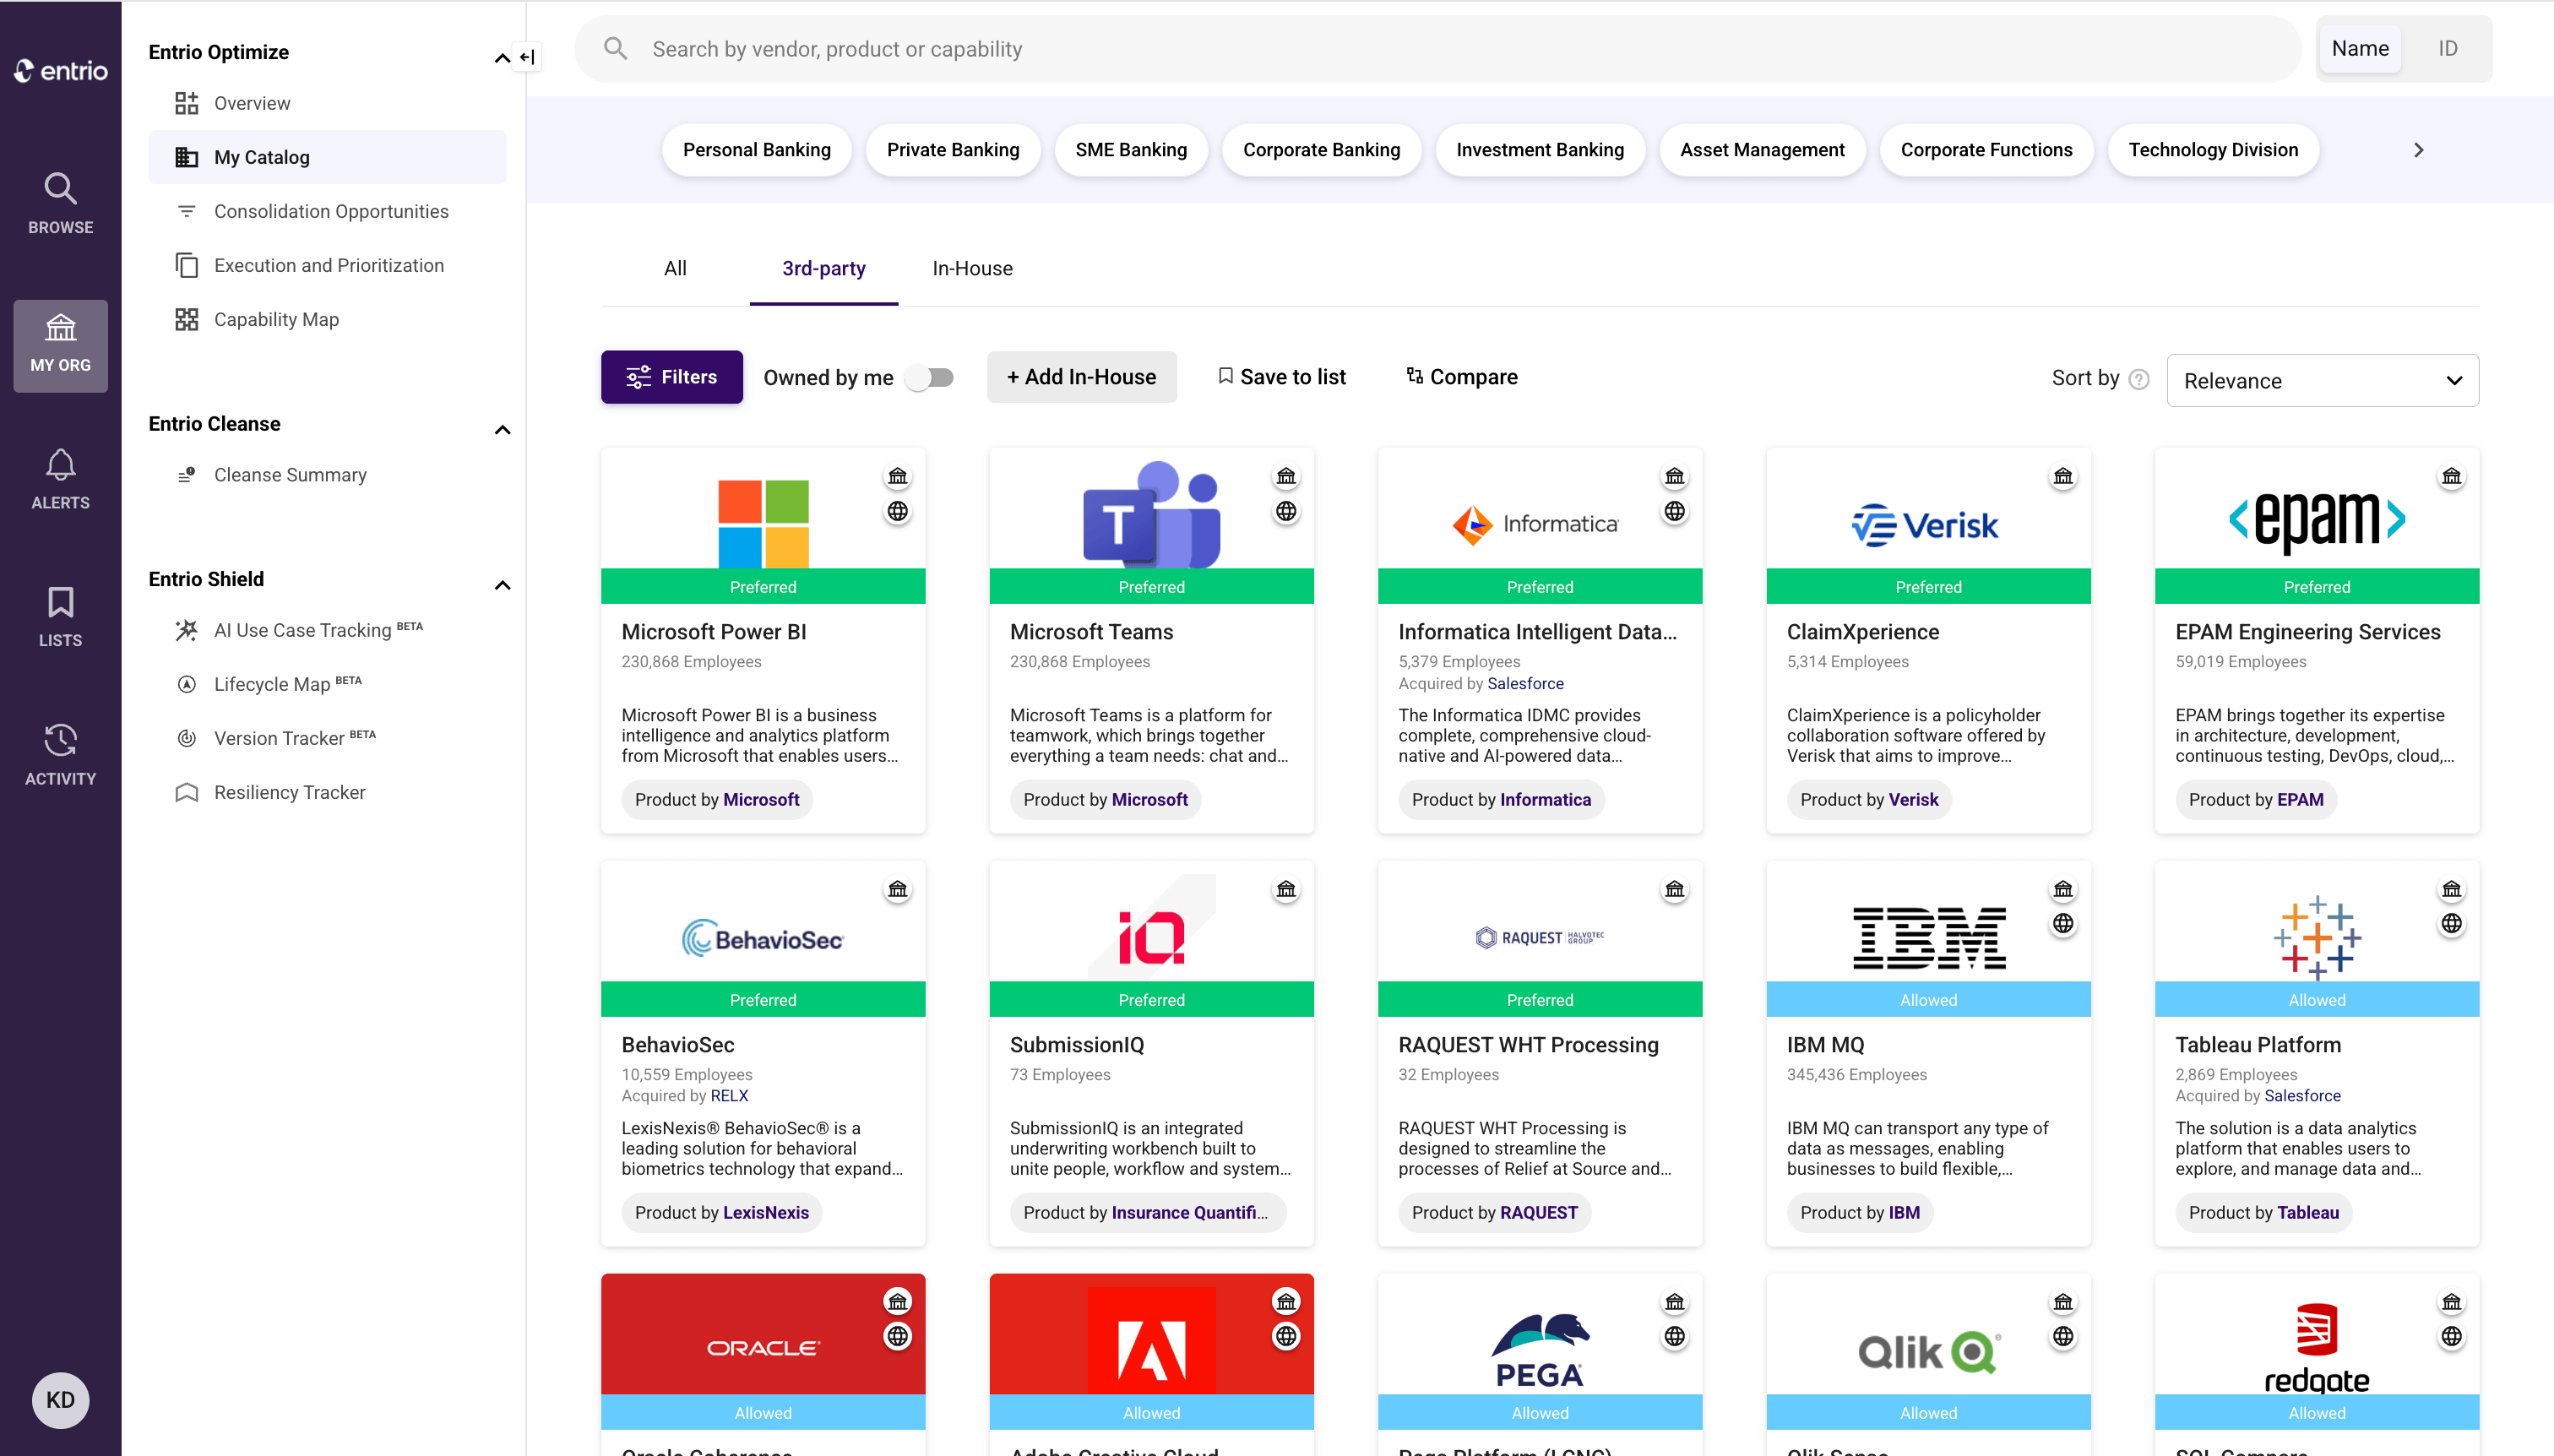The image size is (2554, 1456).
Task: Switch to the All tab
Action: point(675,268)
